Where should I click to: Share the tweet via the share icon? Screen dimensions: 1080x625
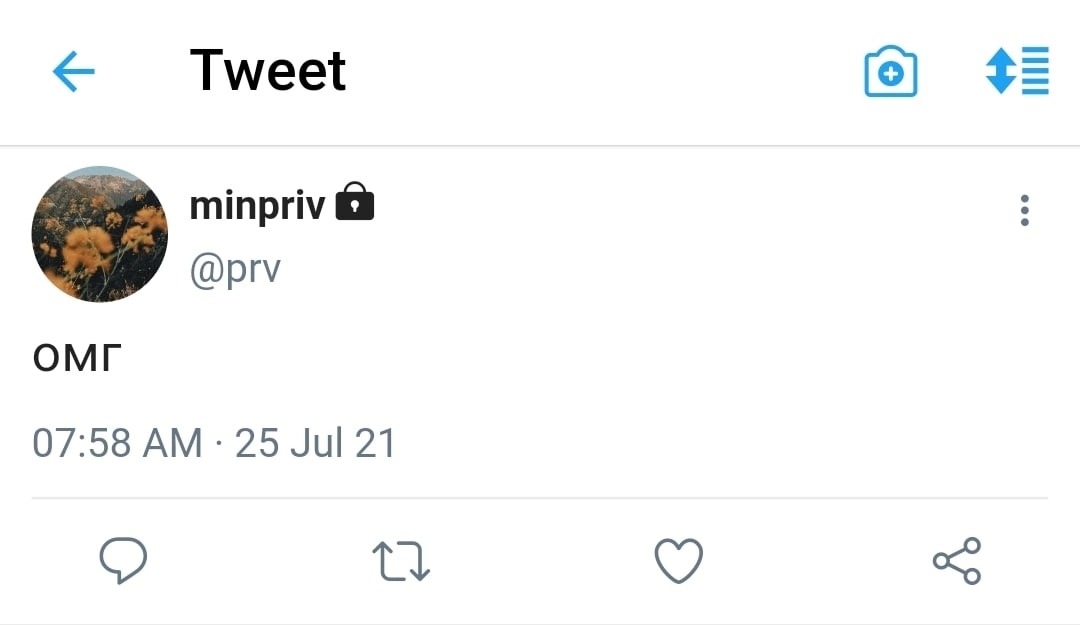click(957, 560)
